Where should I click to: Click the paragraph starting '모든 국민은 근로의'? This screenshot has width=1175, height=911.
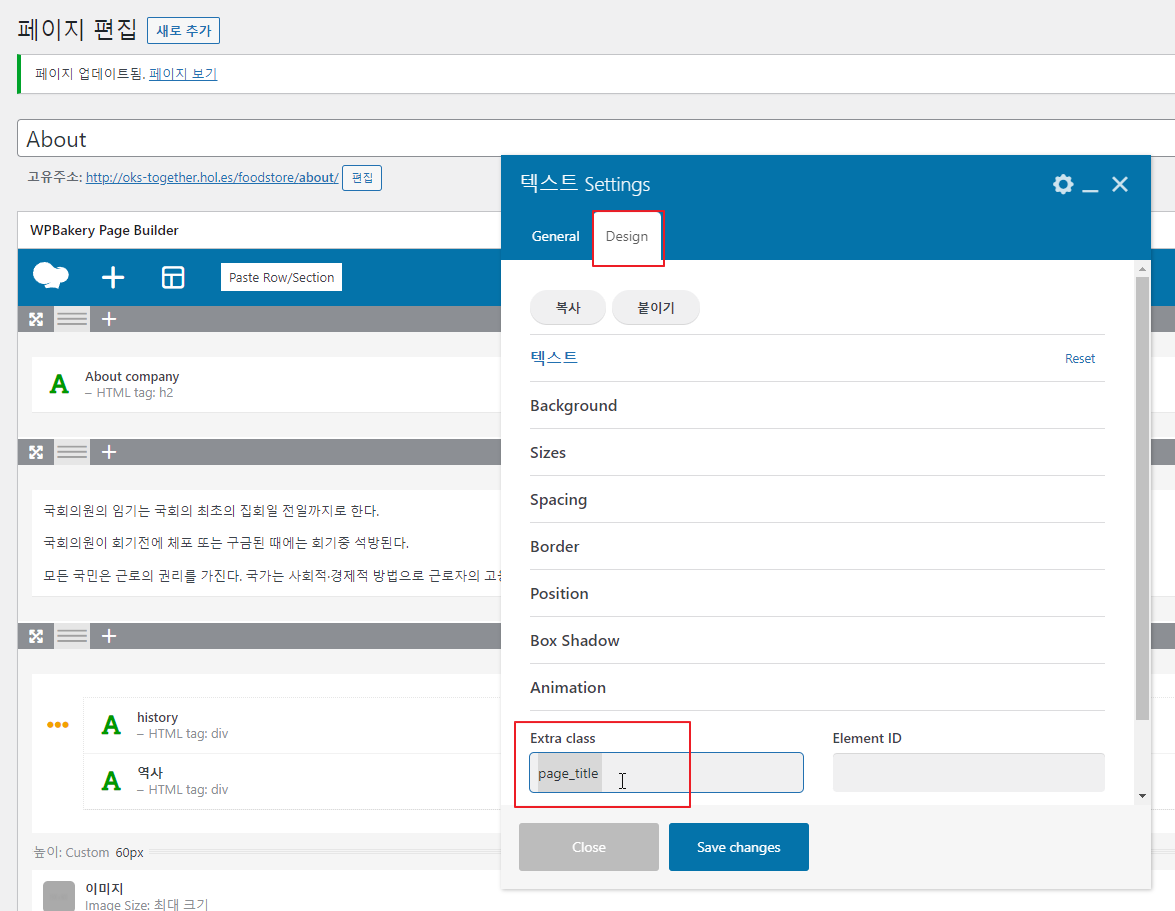tap(272, 575)
